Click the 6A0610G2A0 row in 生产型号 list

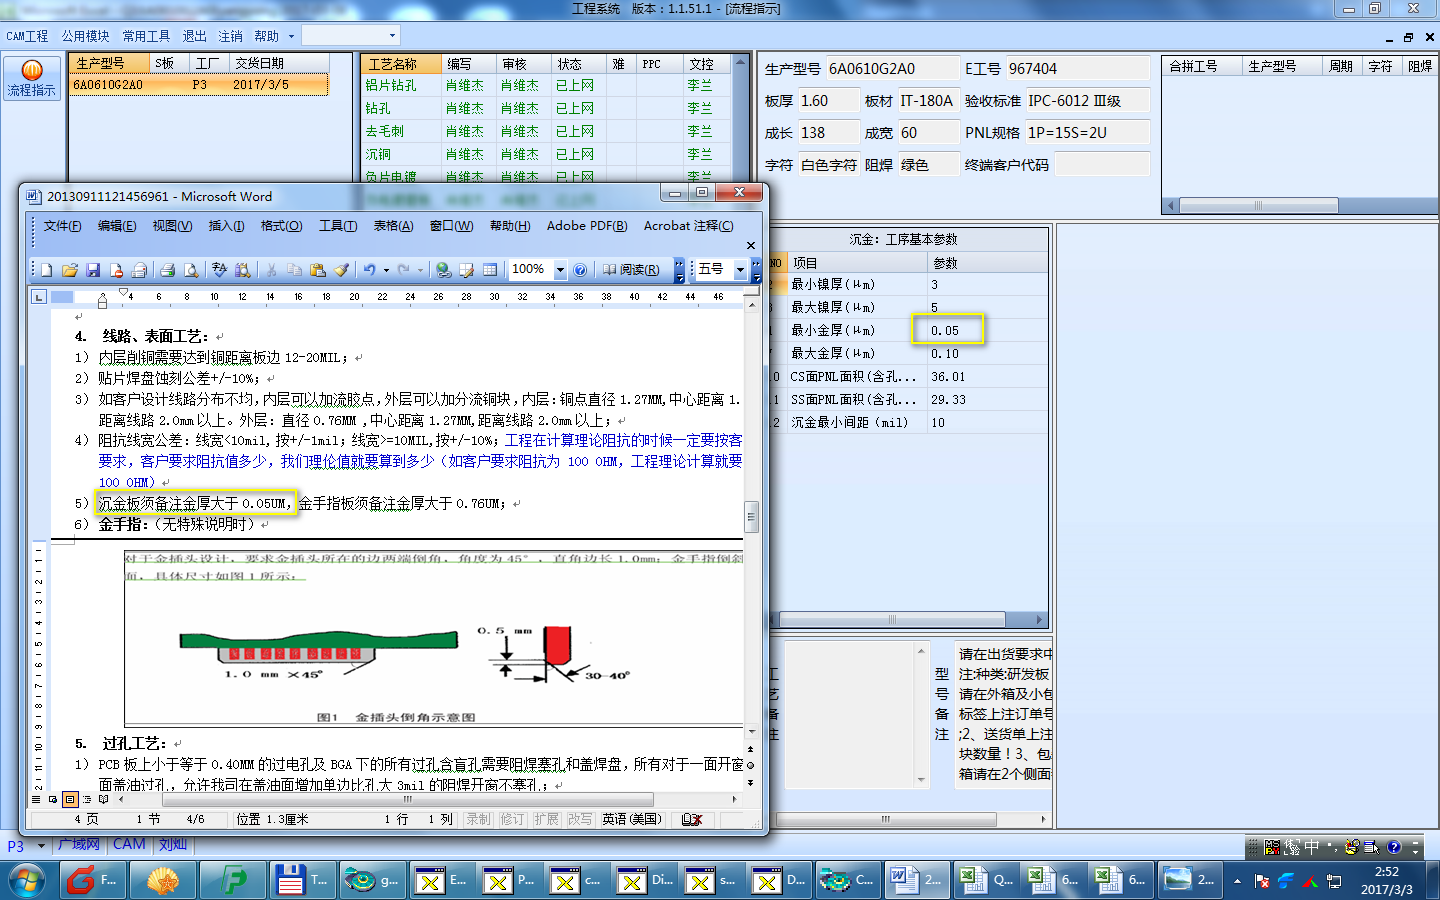pyautogui.click(x=198, y=85)
